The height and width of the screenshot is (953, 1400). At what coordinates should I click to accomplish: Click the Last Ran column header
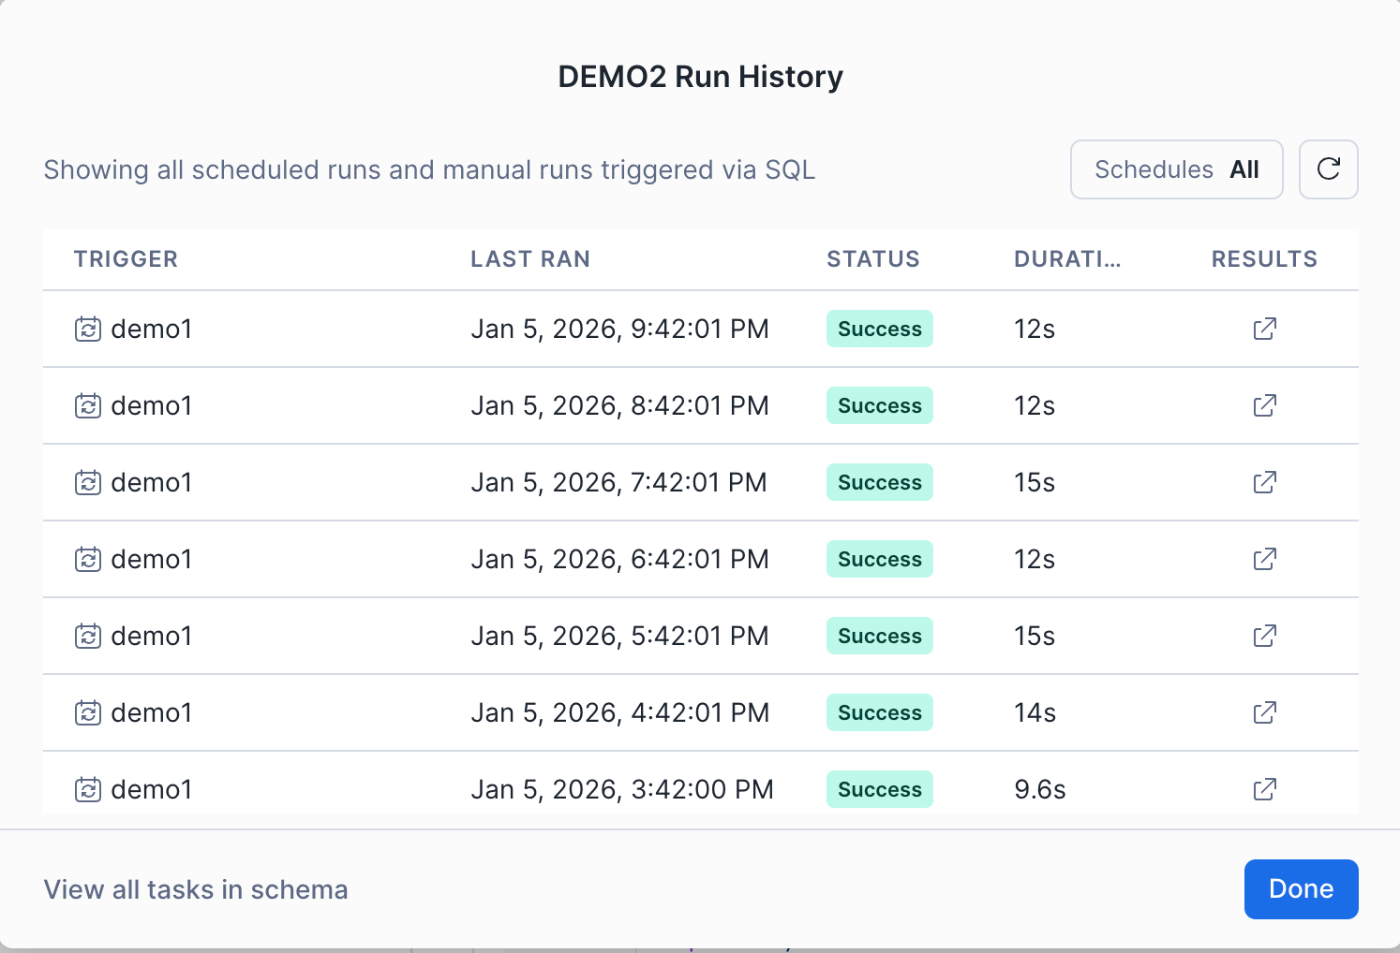coord(530,259)
